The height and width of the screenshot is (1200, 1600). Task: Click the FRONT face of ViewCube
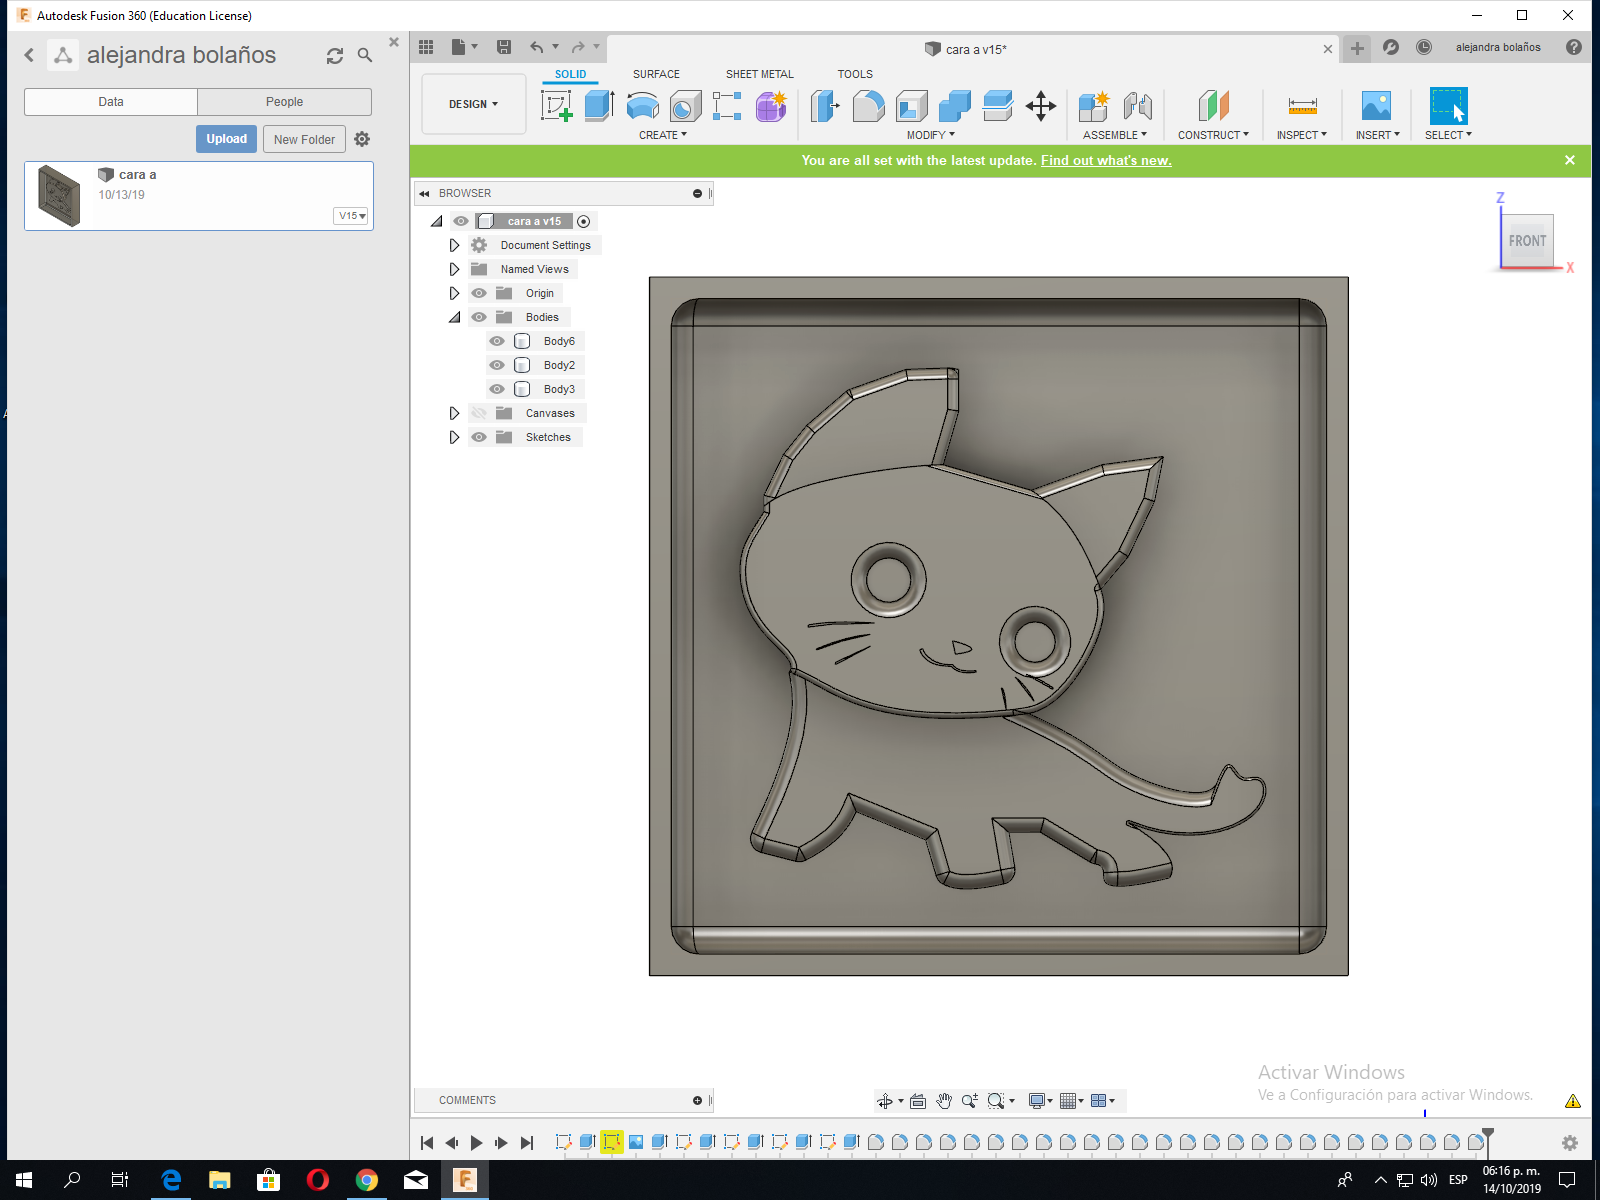1527,241
